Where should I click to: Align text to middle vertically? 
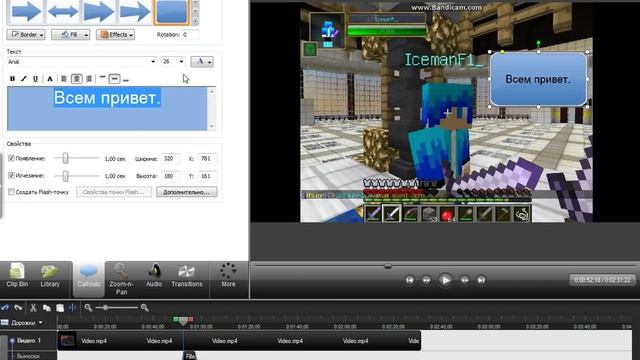pyautogui.click(x=115, y=79)
